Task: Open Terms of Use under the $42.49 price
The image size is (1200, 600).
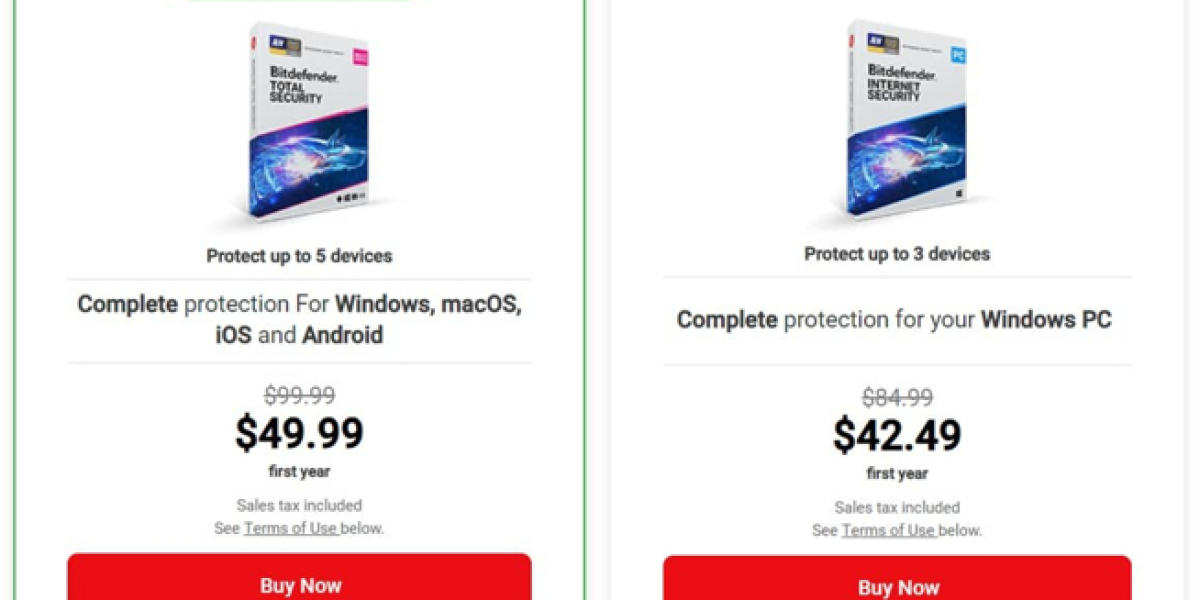Action: coord(889,530)
